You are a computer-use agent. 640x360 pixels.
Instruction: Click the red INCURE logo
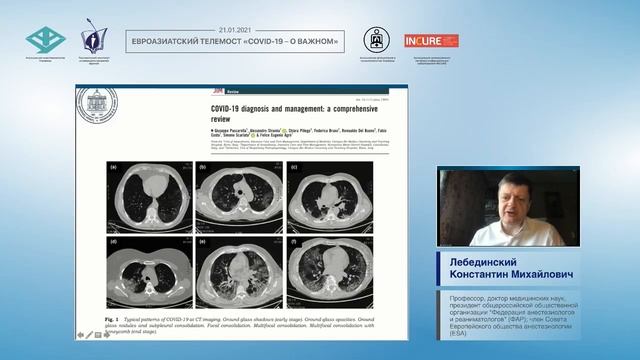tap(431, 41)
